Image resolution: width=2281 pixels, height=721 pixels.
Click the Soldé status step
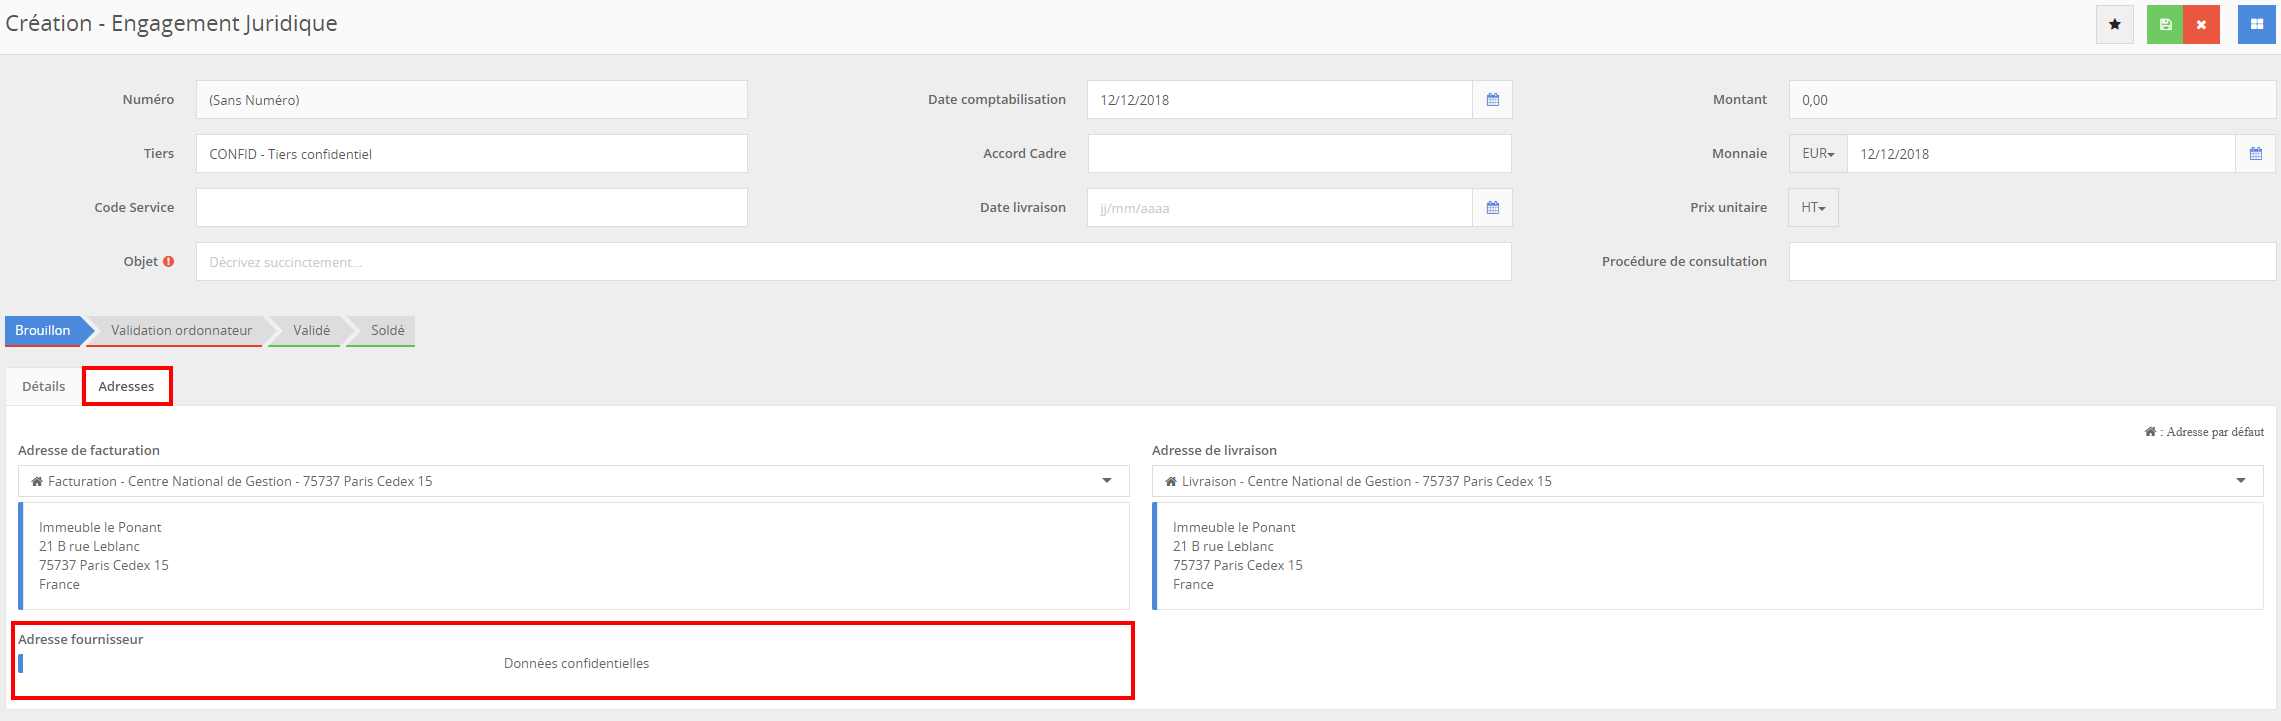pos(387,331)
